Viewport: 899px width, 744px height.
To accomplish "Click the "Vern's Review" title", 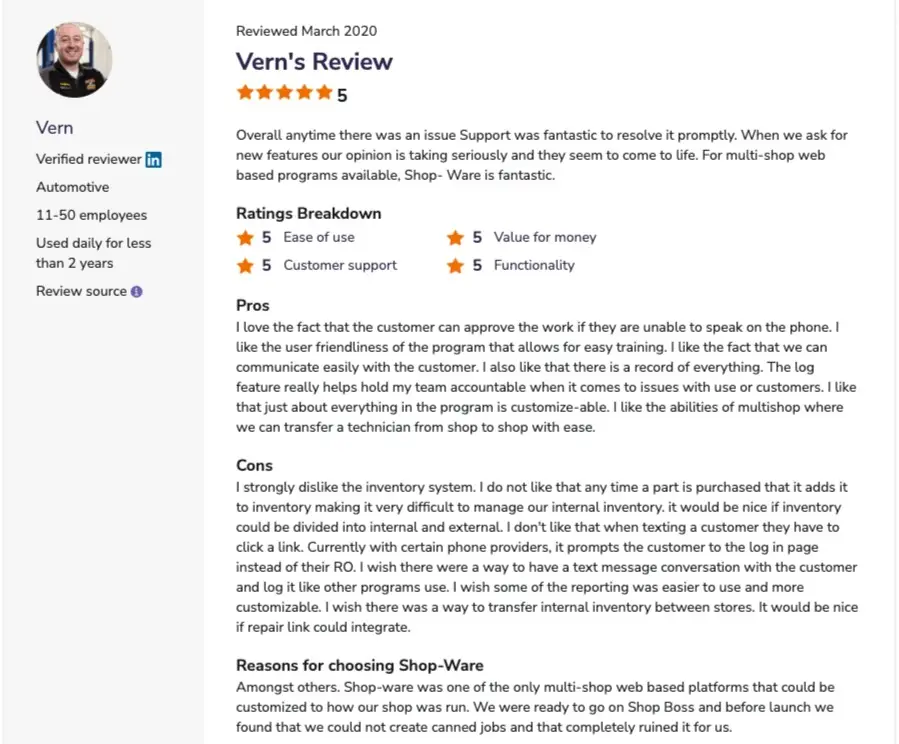I will 314,61.
